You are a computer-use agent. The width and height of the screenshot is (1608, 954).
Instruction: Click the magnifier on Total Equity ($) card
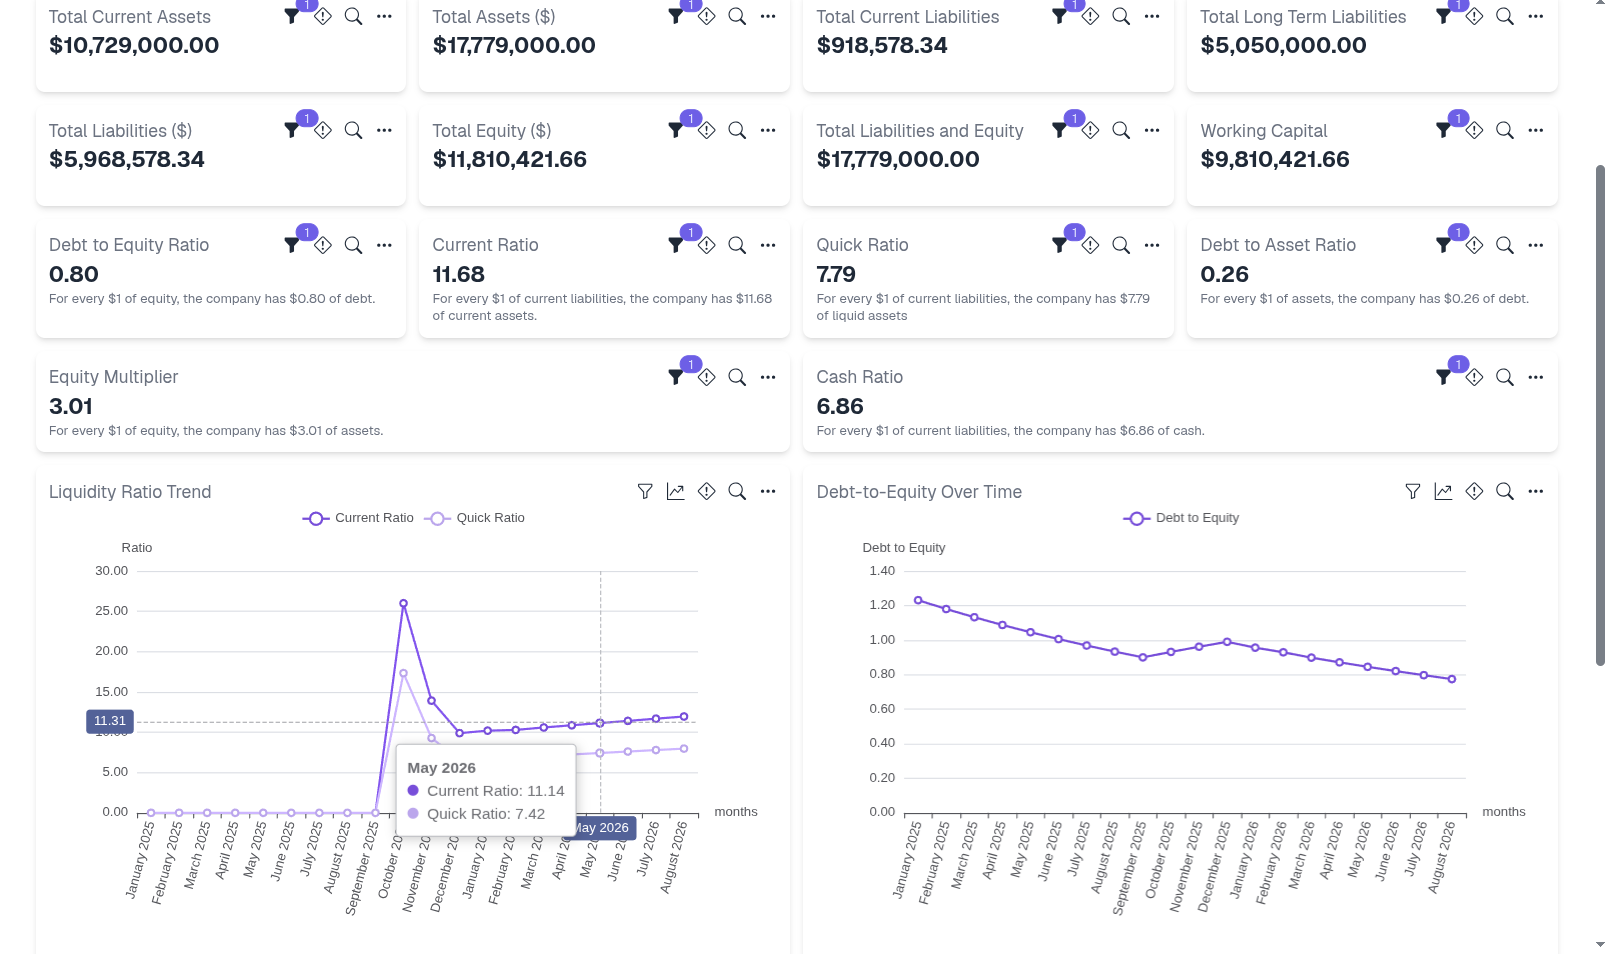tap(737, 130)
